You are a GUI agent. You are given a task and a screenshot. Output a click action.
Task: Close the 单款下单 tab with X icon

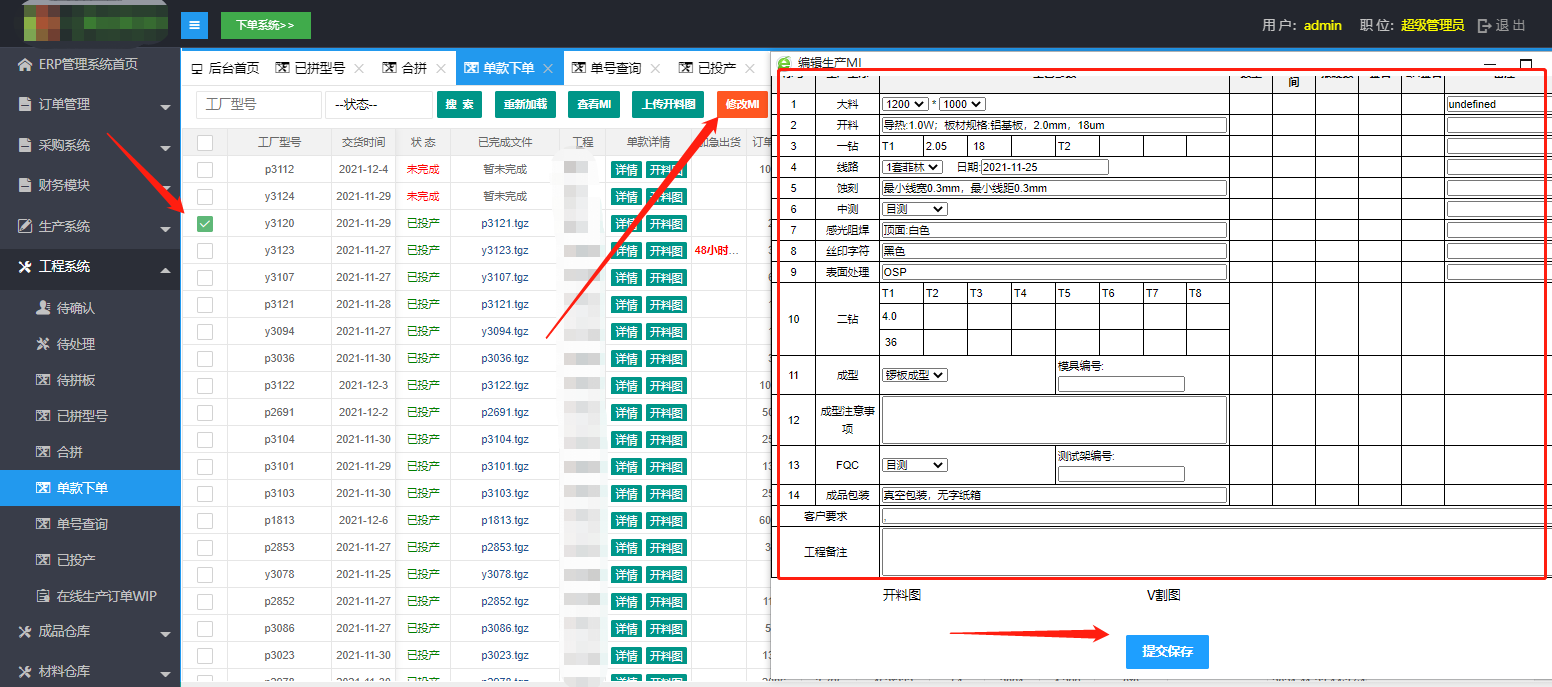pos(548,69)
